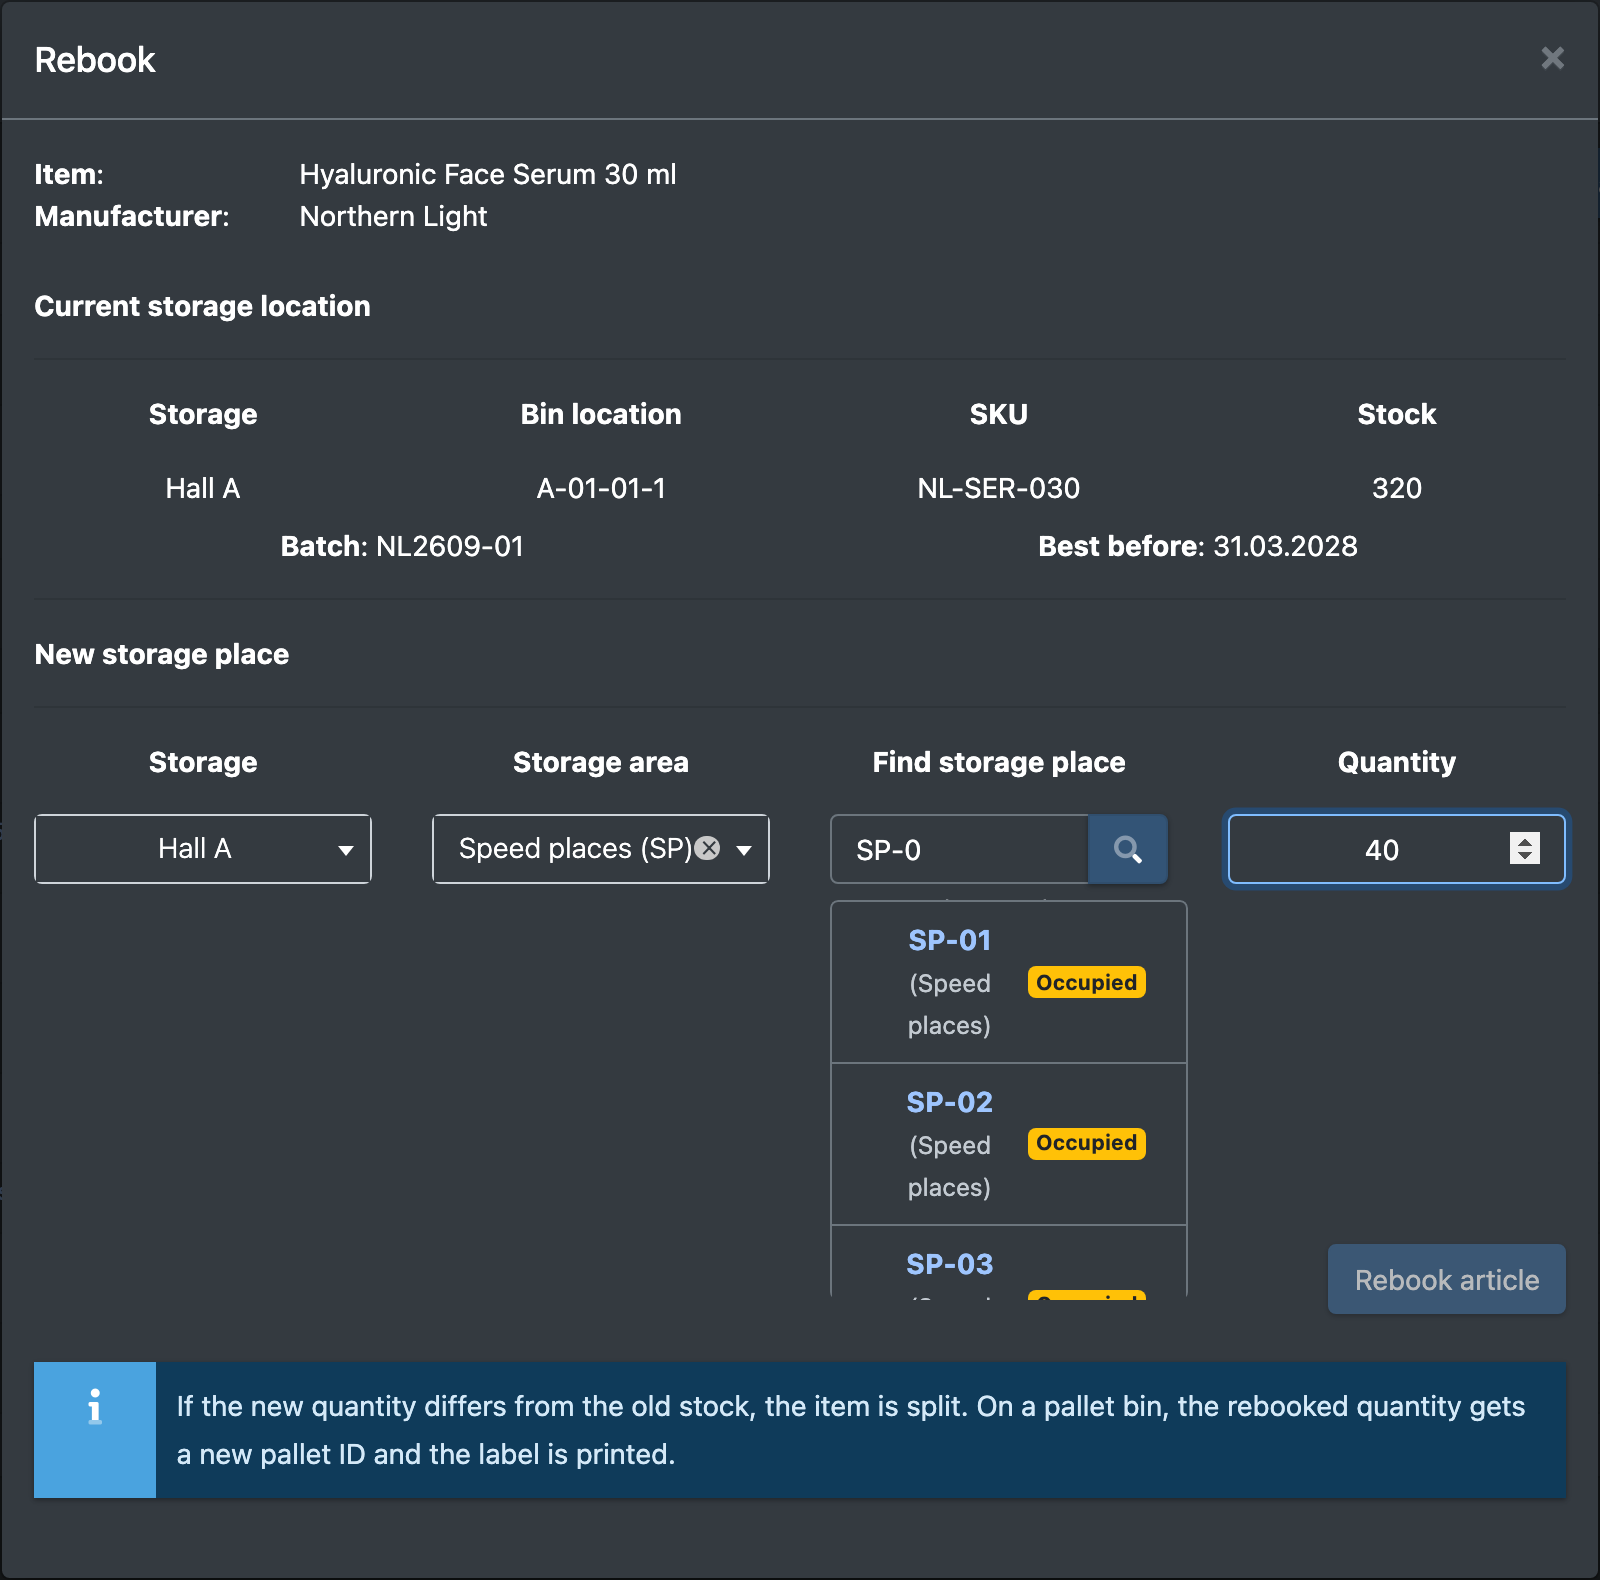Click the Rebook article button
The width and height of the screenshot is (1600, 1580).
point(1446,1279)
